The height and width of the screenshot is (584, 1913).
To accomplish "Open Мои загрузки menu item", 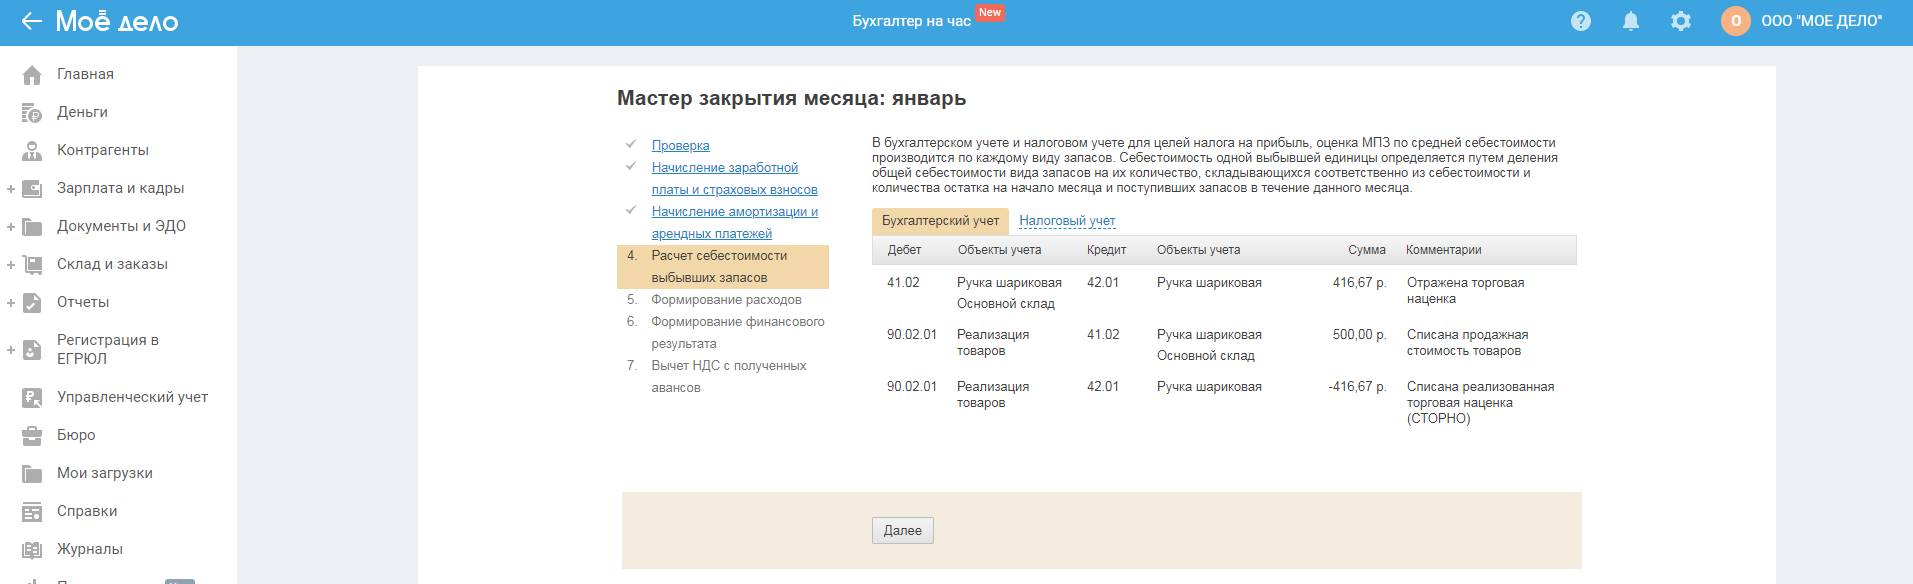I will tap(105, 473).
